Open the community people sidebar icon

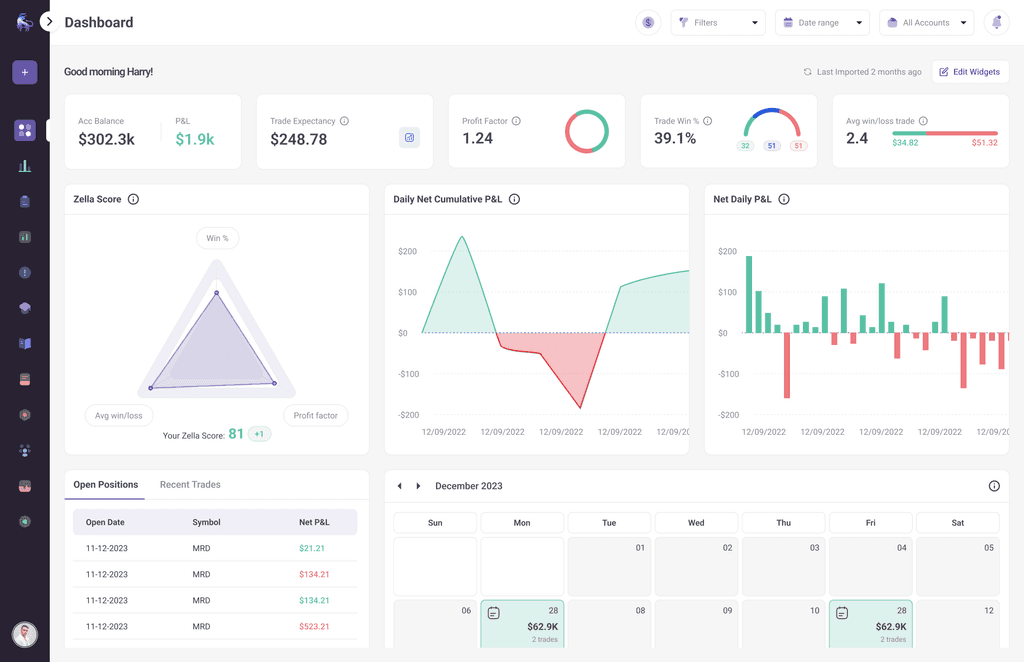click(25, 450)
